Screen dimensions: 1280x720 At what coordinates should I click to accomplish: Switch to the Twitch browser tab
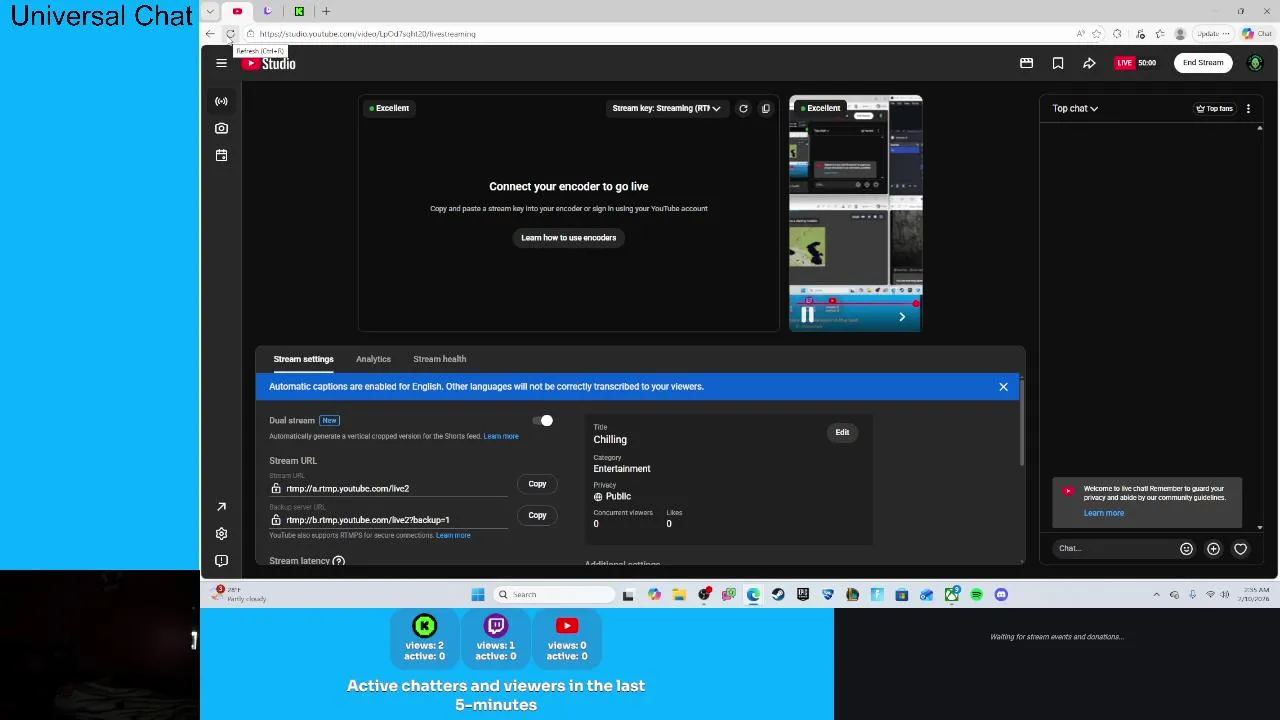coord(268,11)
